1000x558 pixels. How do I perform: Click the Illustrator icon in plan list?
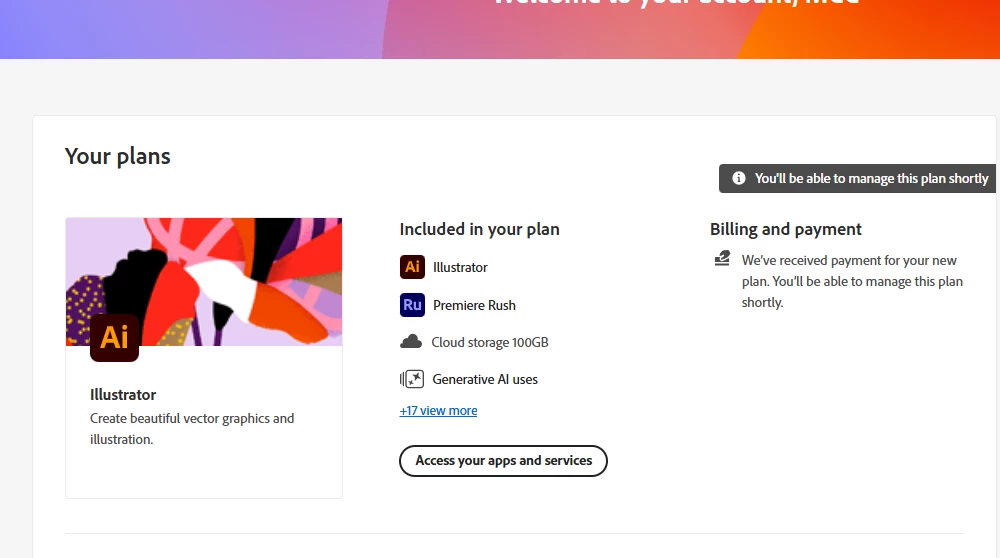coord(412,267)
